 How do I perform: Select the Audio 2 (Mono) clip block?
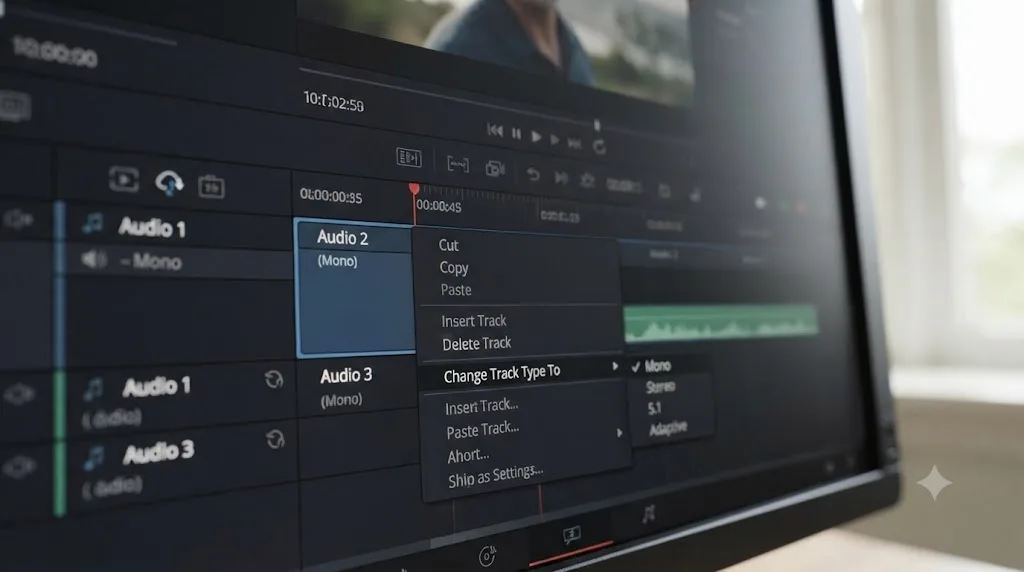point(355,288)
